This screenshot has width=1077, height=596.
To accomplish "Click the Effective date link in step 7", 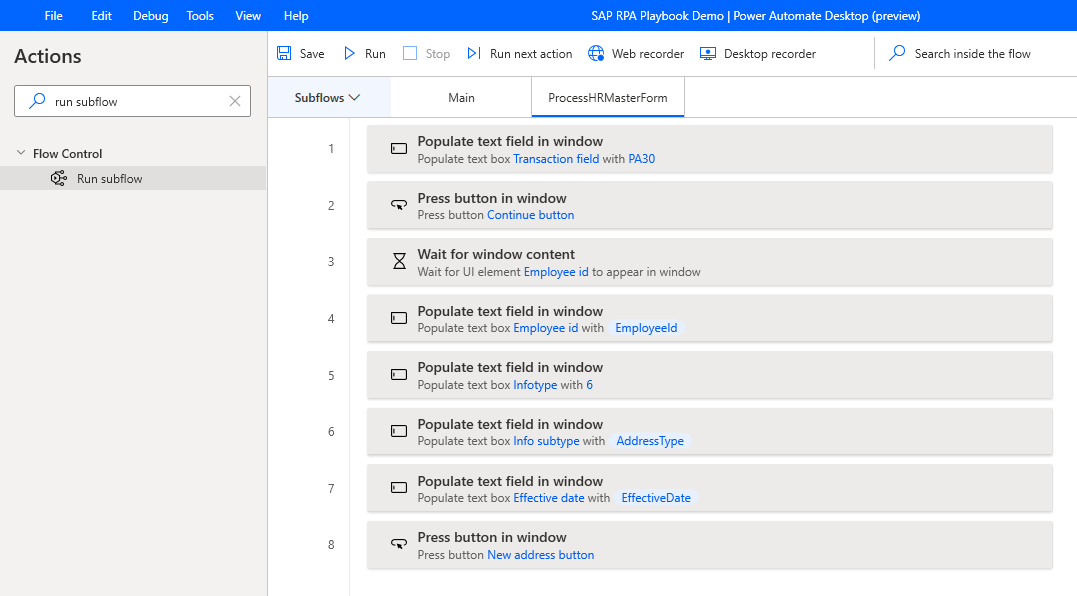I will coord(549,498).
